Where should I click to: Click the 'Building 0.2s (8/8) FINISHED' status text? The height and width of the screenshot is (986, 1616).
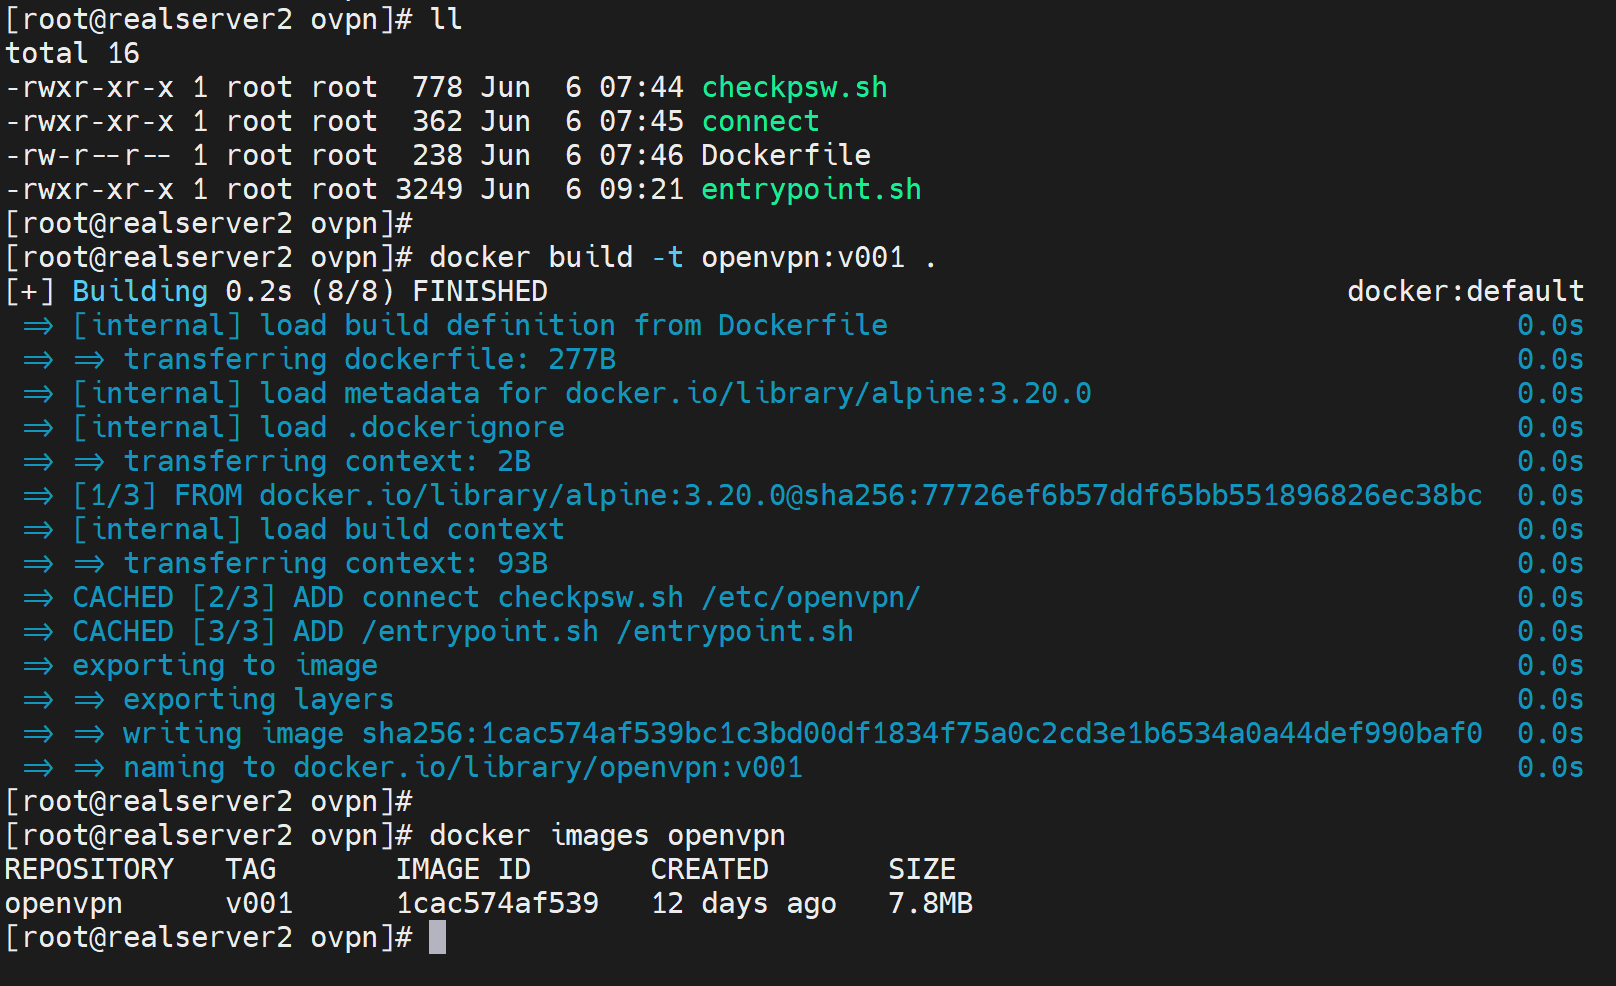310,292
